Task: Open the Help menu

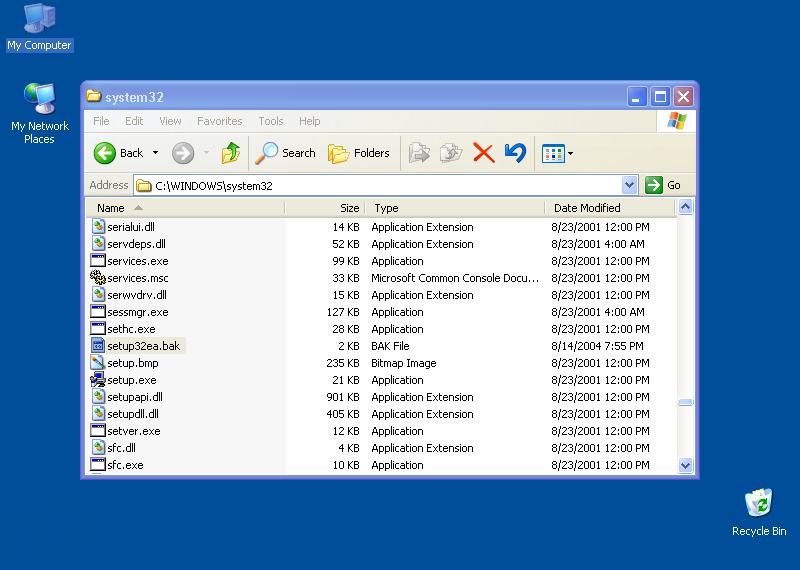Action: (309, 121)
